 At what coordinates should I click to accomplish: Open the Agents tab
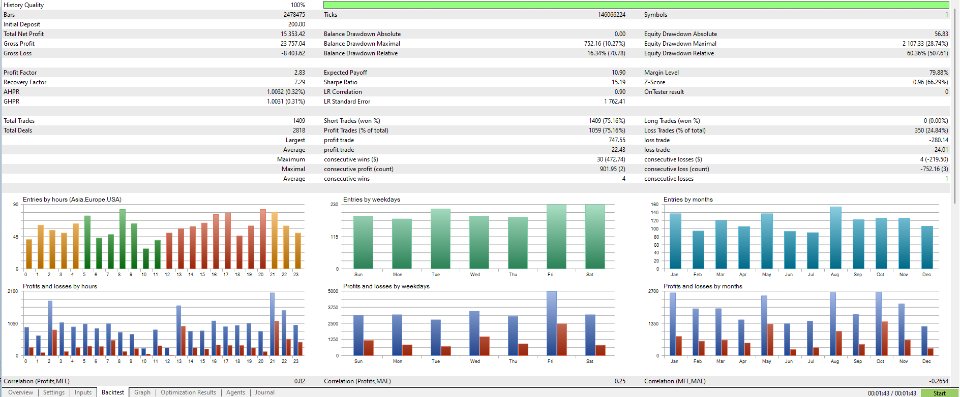(236, 393)
